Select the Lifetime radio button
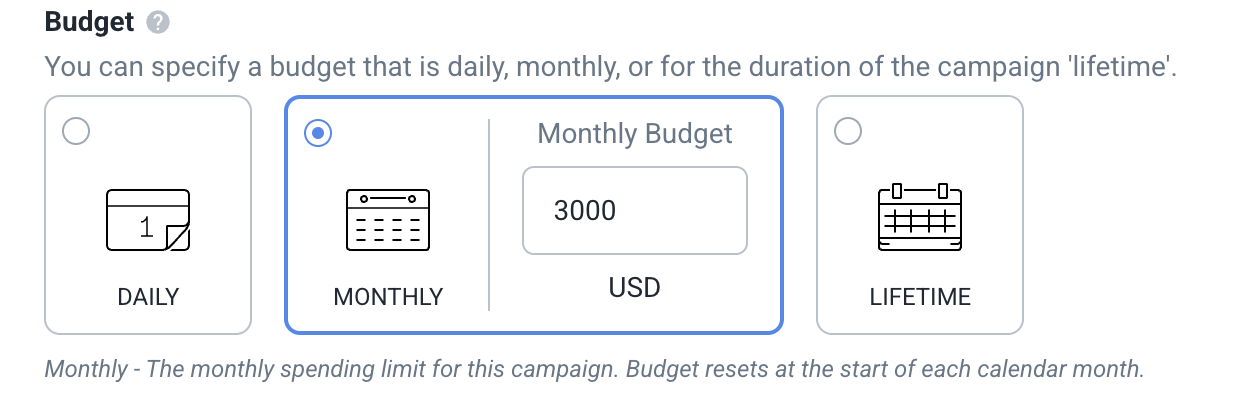This screenshot has width=1236, height=420. (847, 132)
